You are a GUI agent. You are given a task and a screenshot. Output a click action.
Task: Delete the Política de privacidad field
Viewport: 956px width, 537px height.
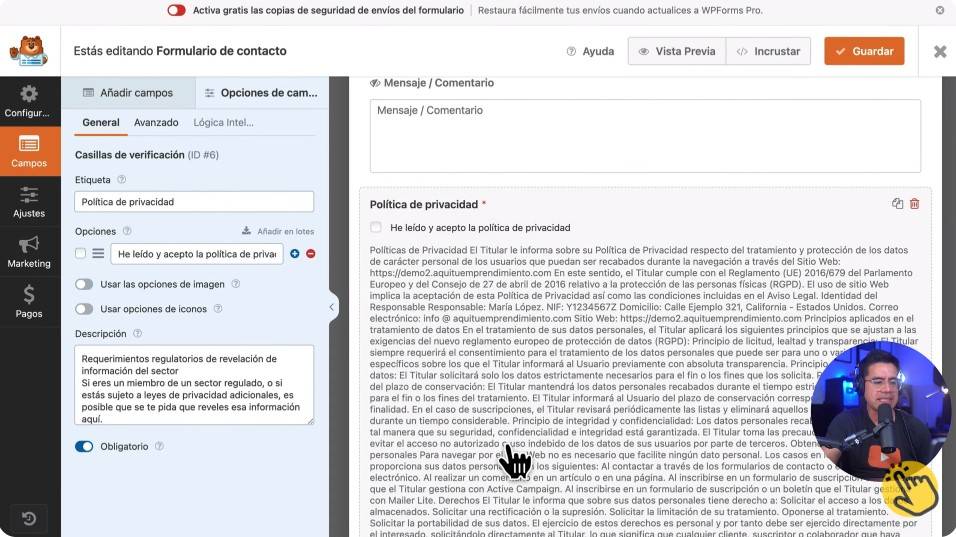[x=914, y=204]
